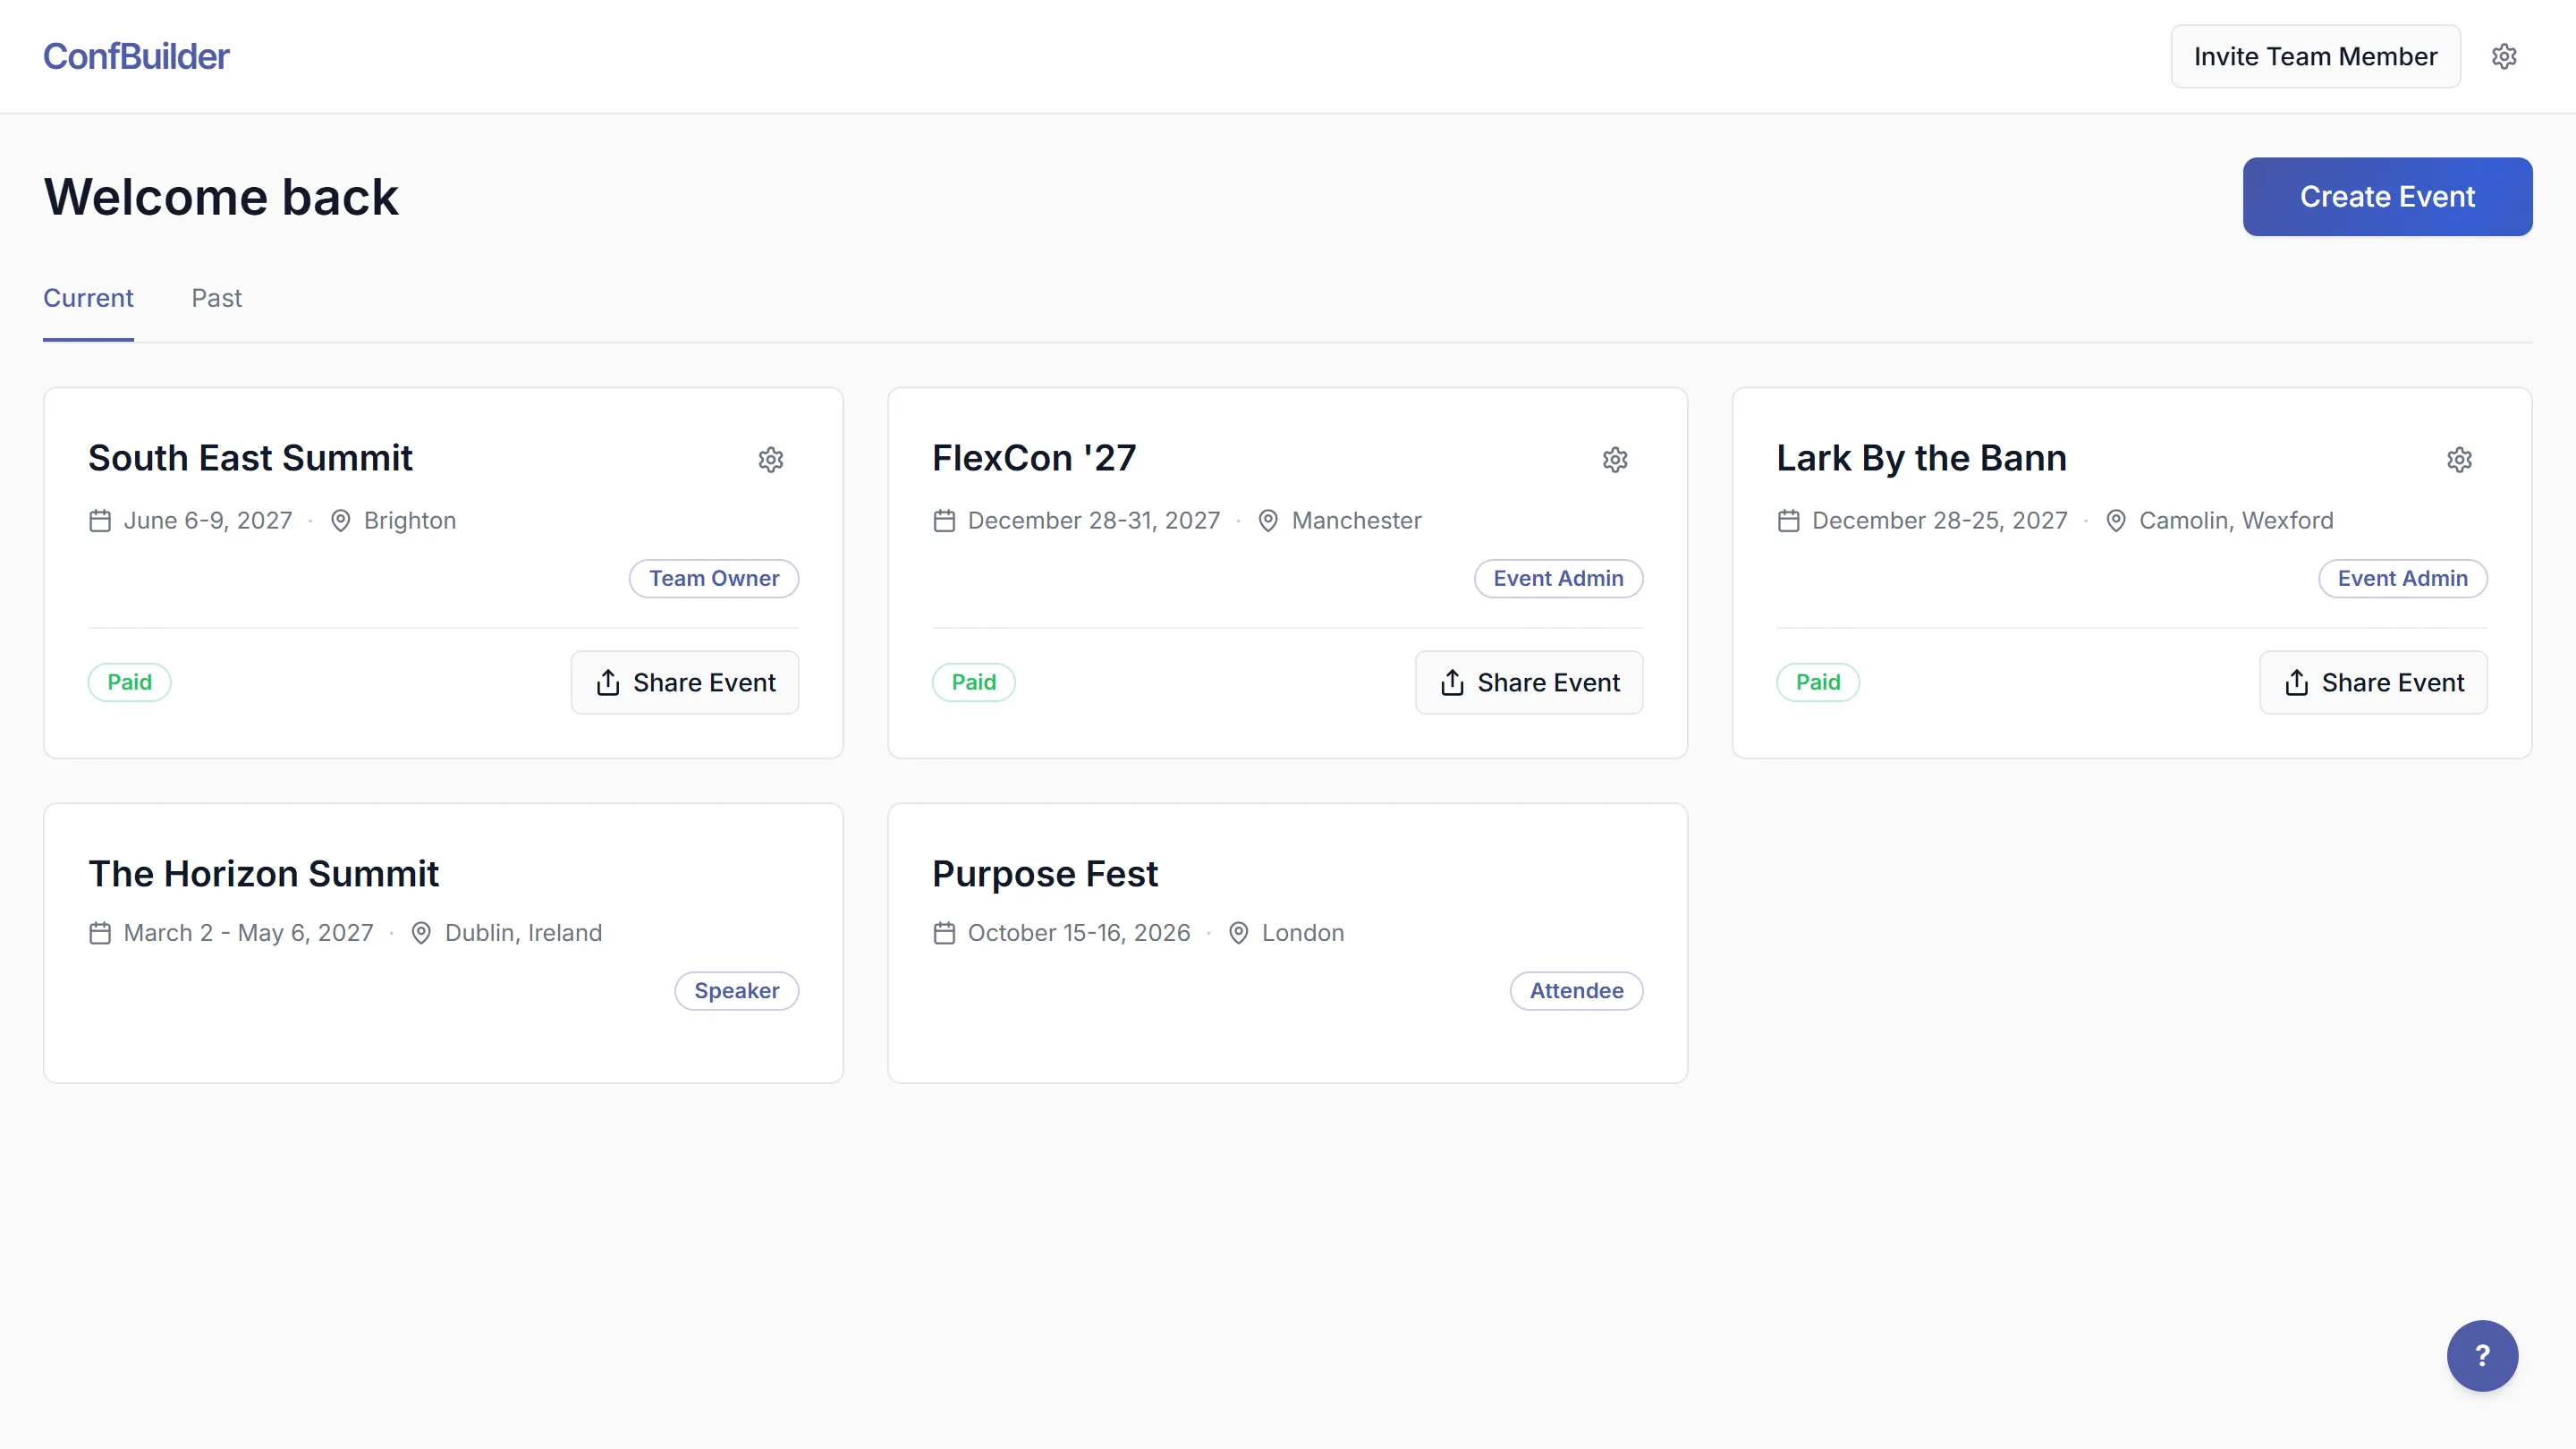Click the Team Owner badge
2576x1449 pixels.
coord(714,578)
